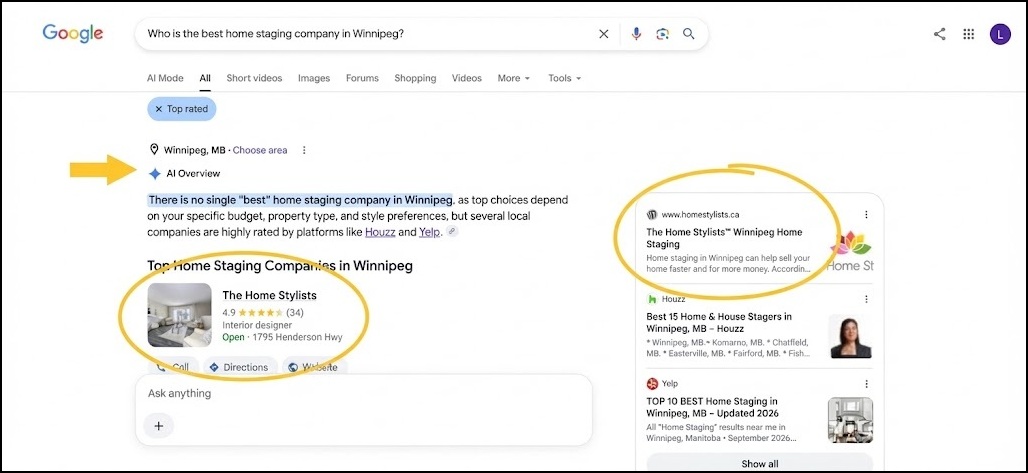The width and height of the screenshot is (1028, 473).
Task: Remove the Top rated filter chip
Action: coord(182,109)
